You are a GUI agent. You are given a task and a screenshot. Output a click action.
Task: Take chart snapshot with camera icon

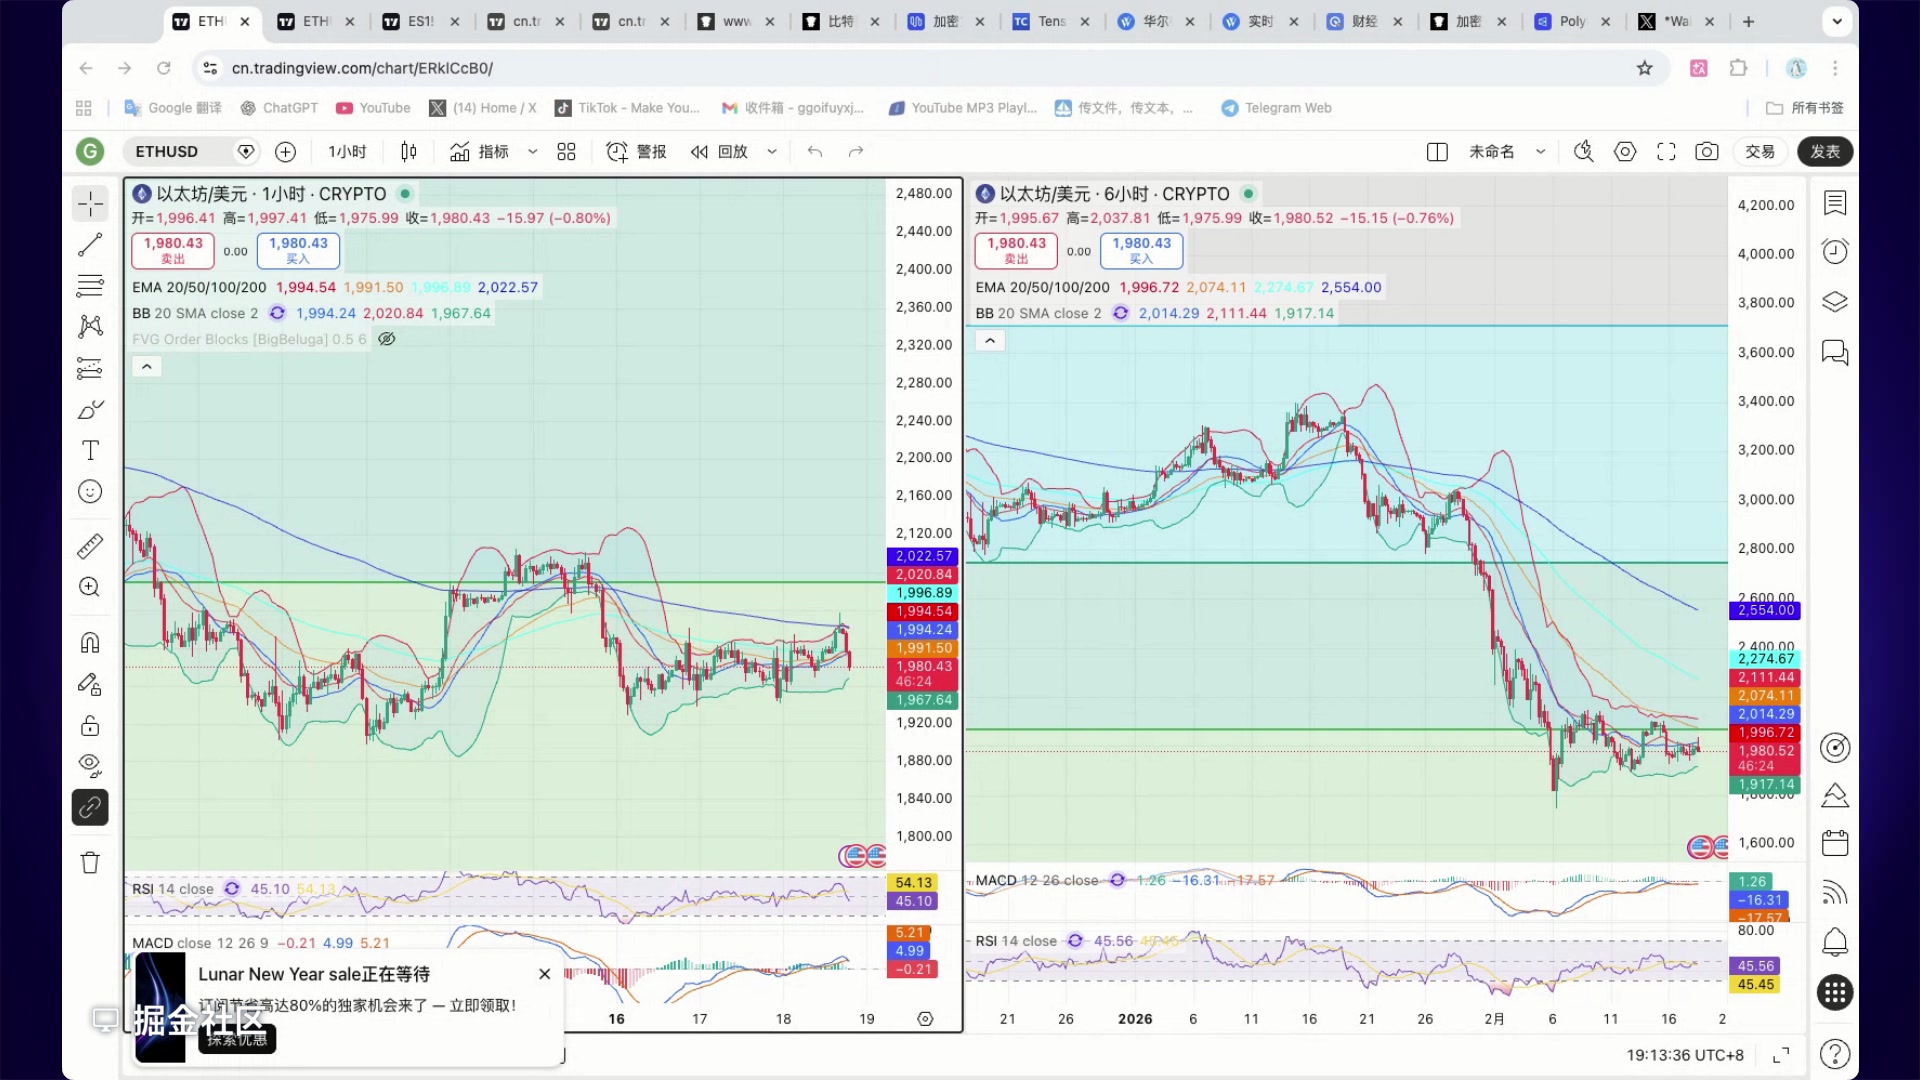pyautogui.click(x=1707, y=152)
